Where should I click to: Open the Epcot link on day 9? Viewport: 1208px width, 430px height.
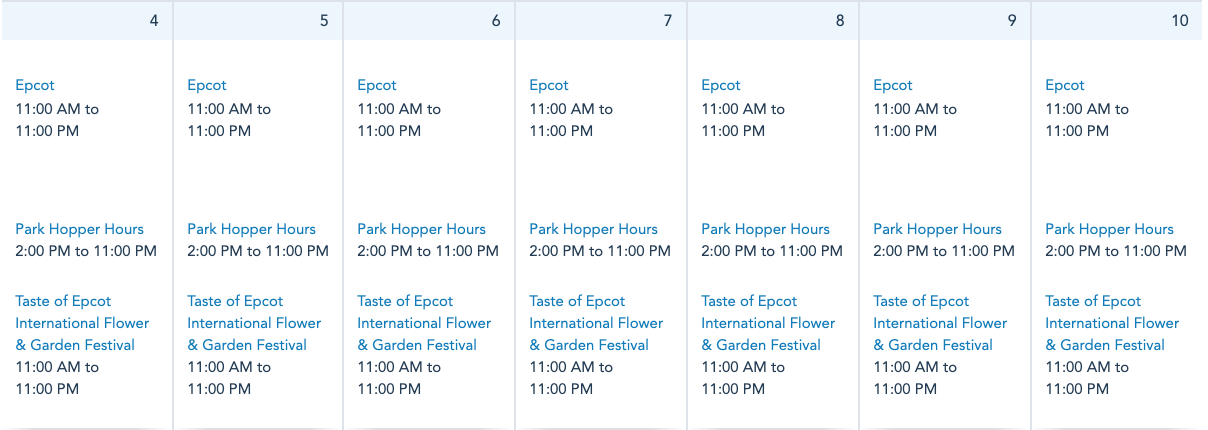[893, 85]
